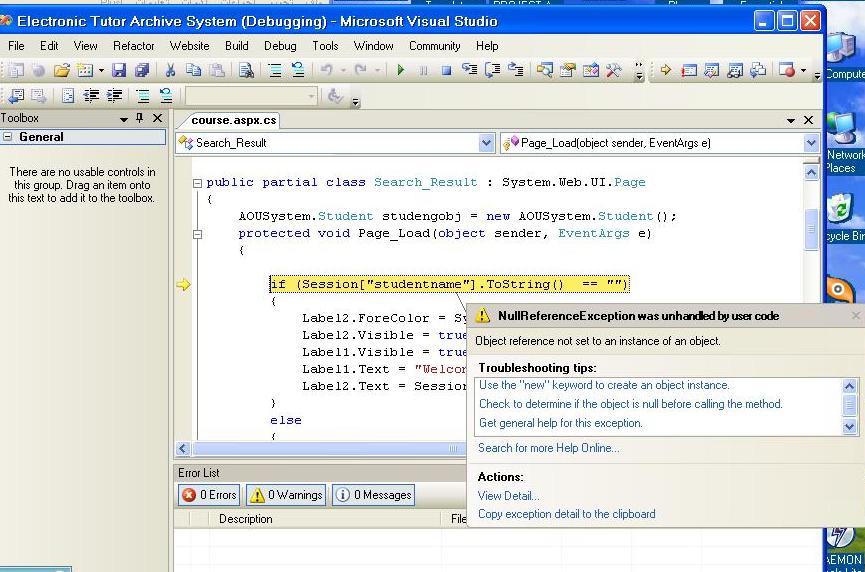The image size is (865, 572).
Task: Click Copy exception detail to the clipboard
Action: point(567,514)
